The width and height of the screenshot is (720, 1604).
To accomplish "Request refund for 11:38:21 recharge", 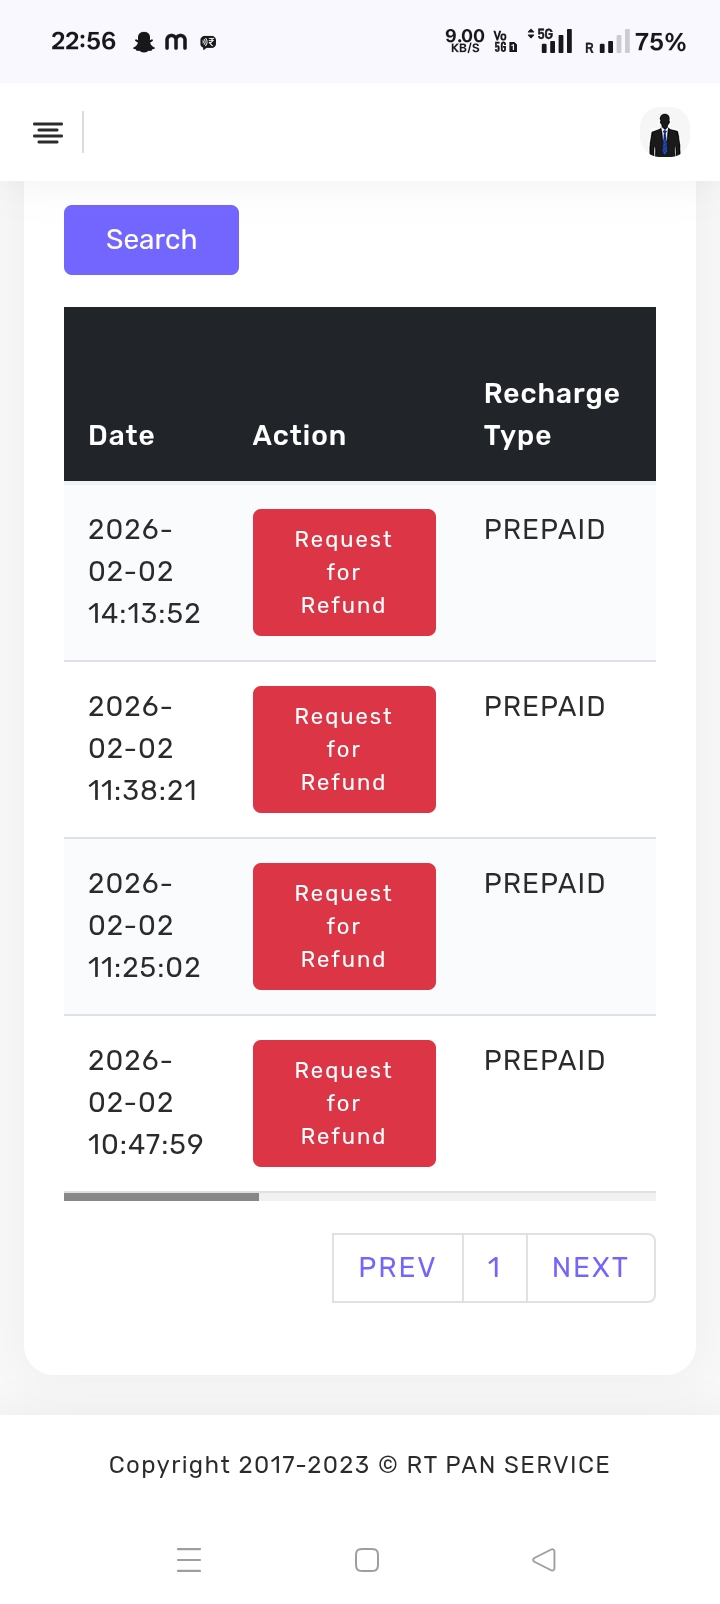I will point(344,749).
